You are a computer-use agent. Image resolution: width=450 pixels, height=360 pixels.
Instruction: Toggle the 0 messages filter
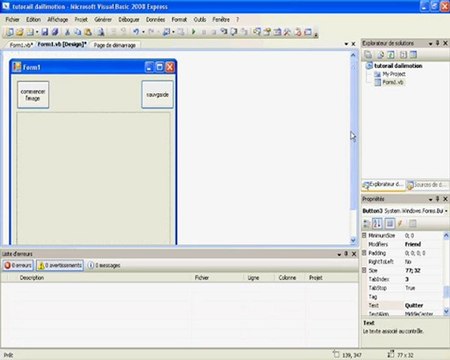tap(104, 265)
